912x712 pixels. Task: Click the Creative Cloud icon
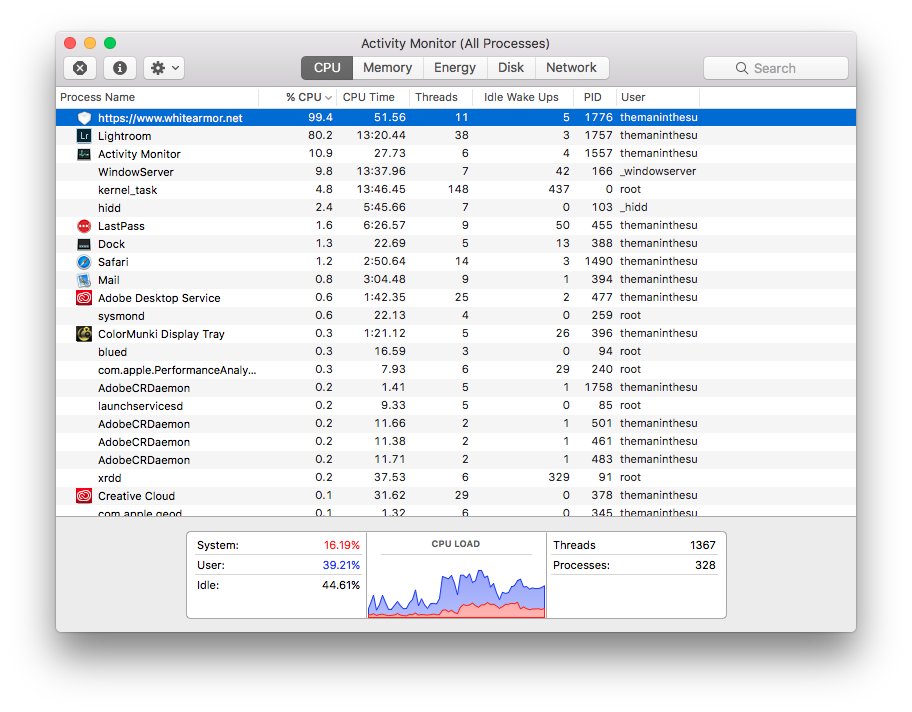coord(84,496)
